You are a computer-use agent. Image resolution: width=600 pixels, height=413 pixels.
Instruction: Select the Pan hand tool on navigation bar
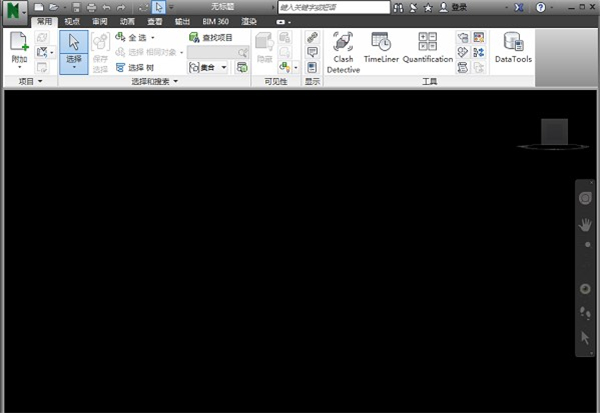click(x=585, y=224)
